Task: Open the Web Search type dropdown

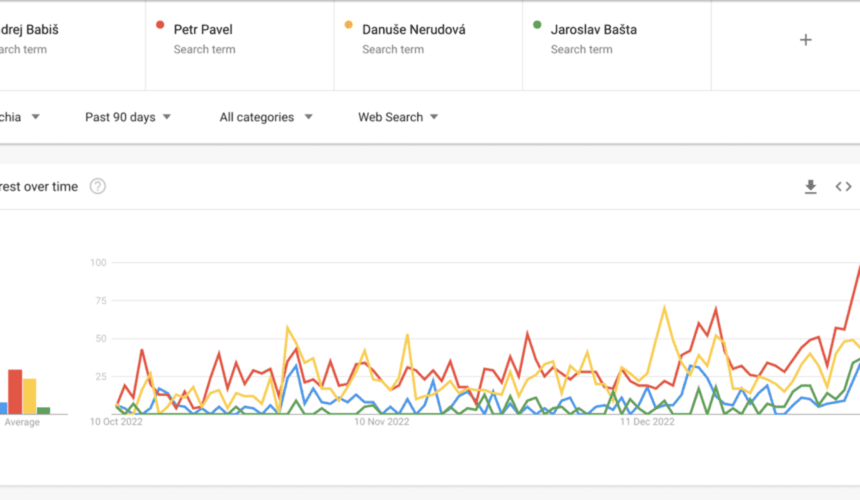Action: tap(398, 117)
